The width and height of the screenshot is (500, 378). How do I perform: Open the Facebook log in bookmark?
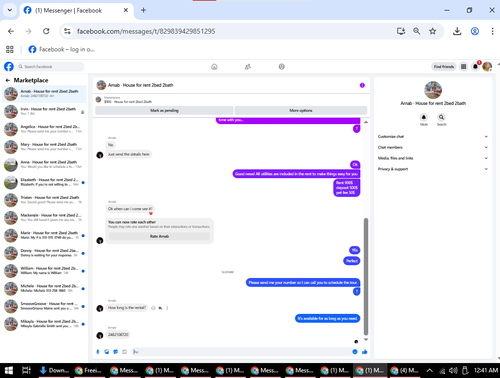pyautogui.click(x=61, y=49)
